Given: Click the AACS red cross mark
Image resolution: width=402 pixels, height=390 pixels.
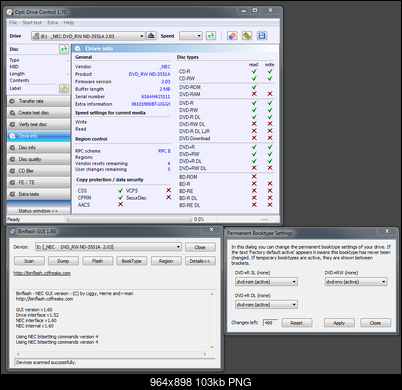Looking at the screenshot, I should [x=120, y=204].
